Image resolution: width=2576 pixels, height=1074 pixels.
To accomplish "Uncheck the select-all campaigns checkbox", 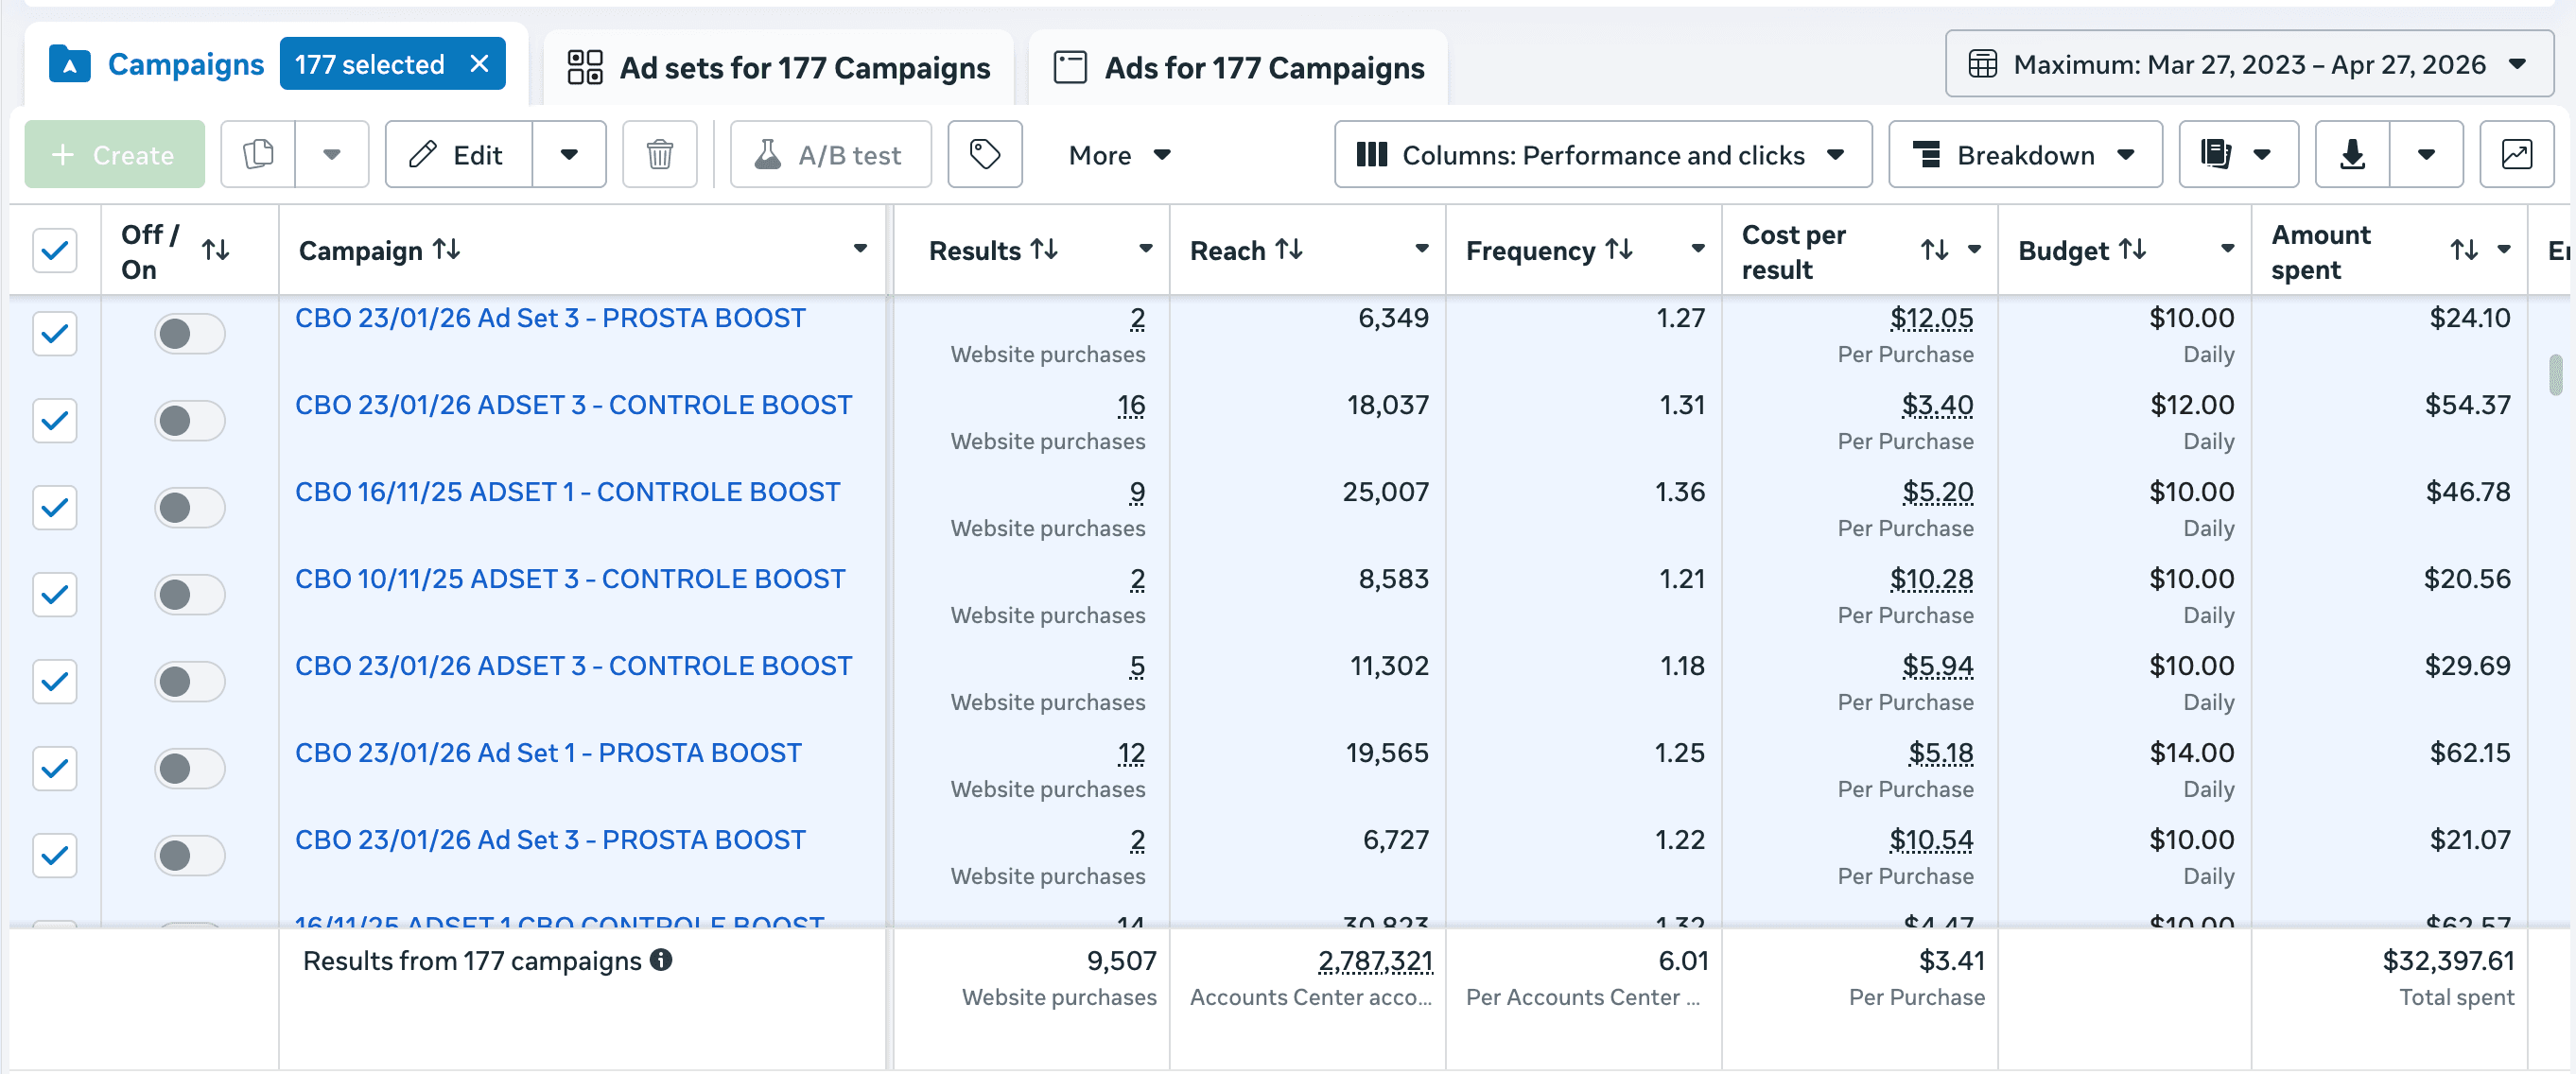I will [x=55, y=251].
